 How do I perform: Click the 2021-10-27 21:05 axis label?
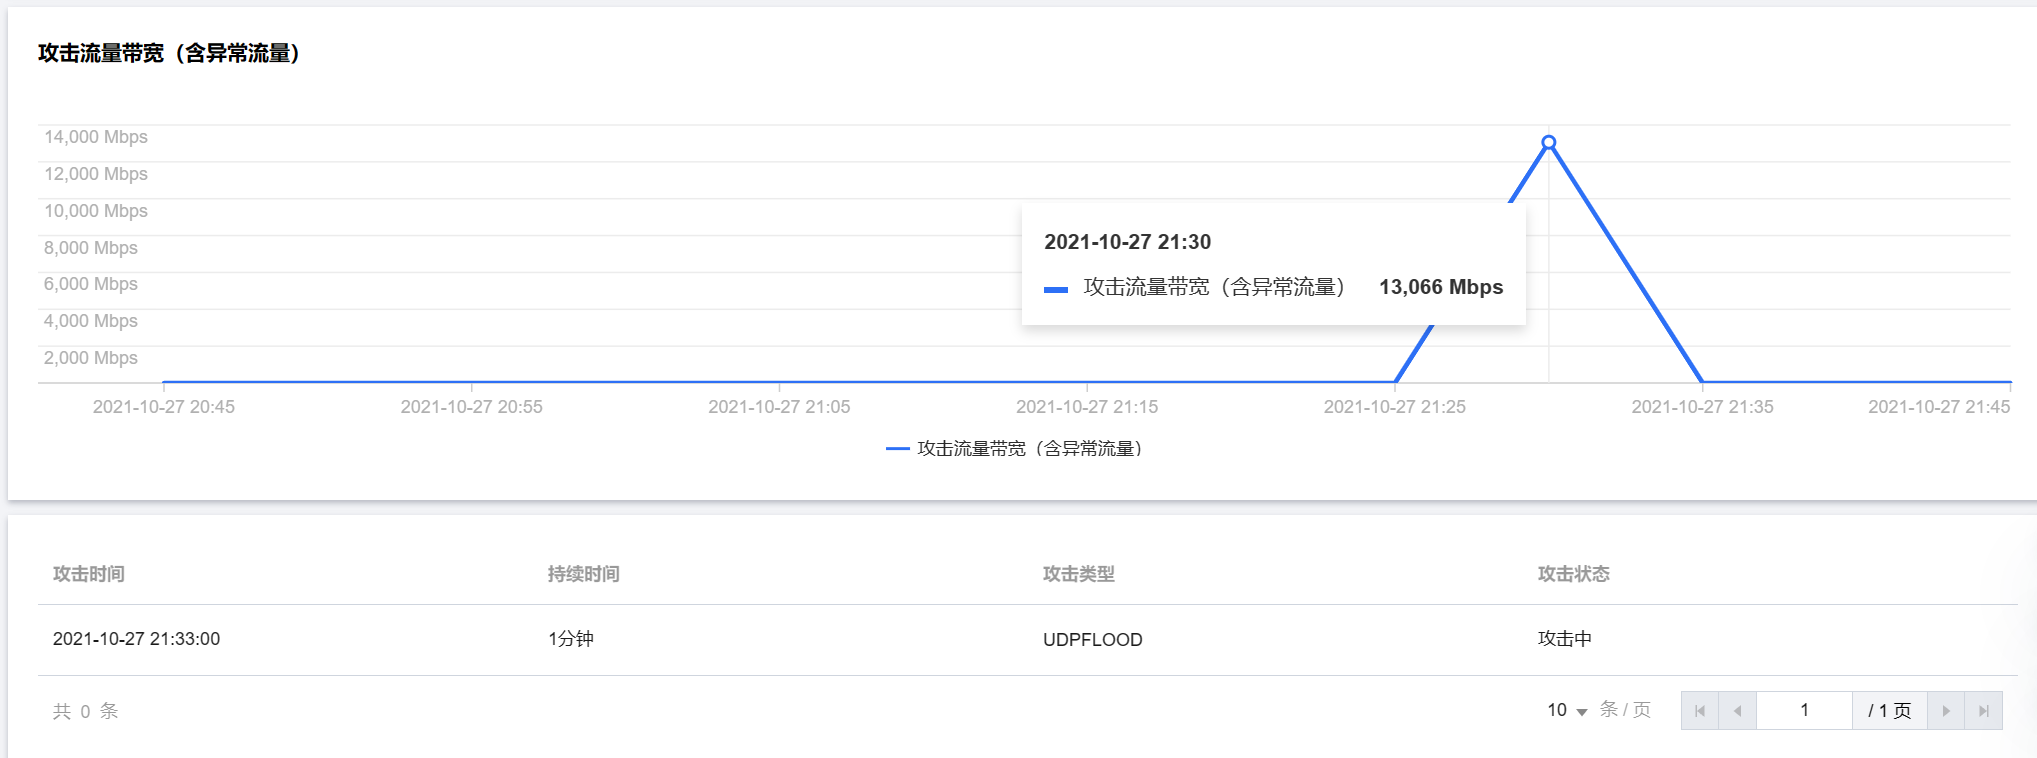pyautogui.click(x=780, y=407)
